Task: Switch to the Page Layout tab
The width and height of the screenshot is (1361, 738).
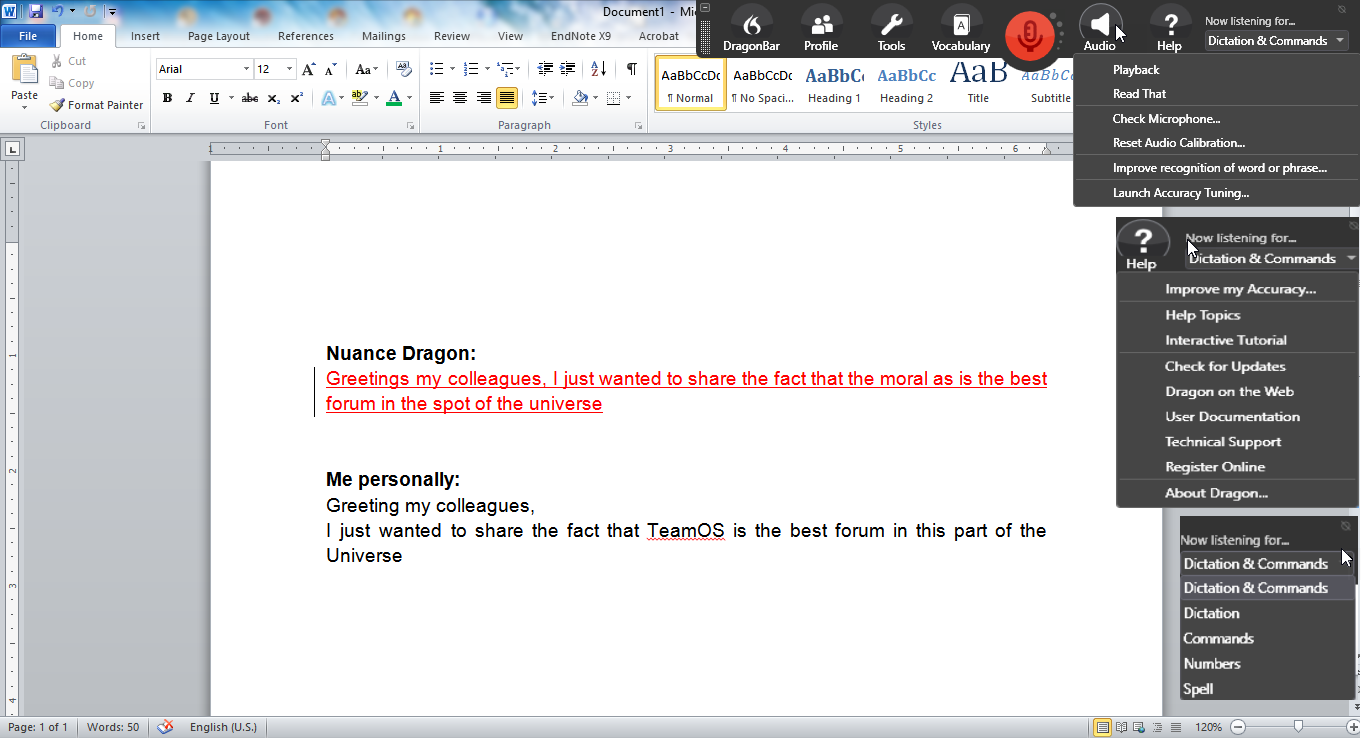Action: (x=219, y=36)
